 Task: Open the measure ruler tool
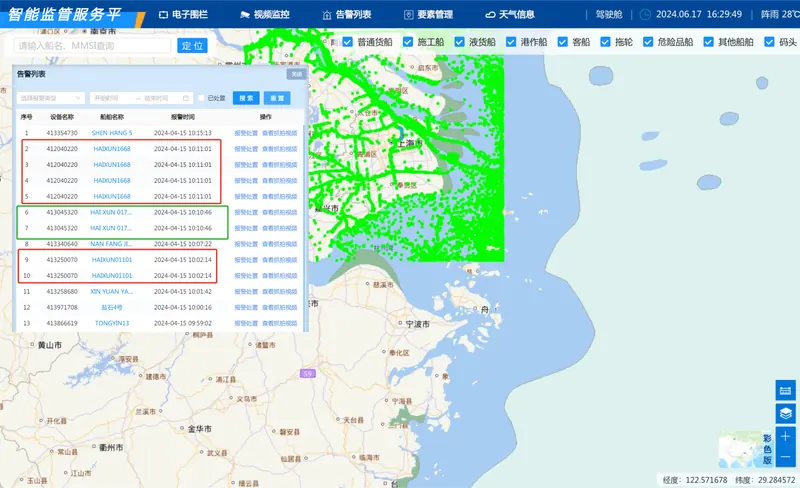(x=785, y=391)
